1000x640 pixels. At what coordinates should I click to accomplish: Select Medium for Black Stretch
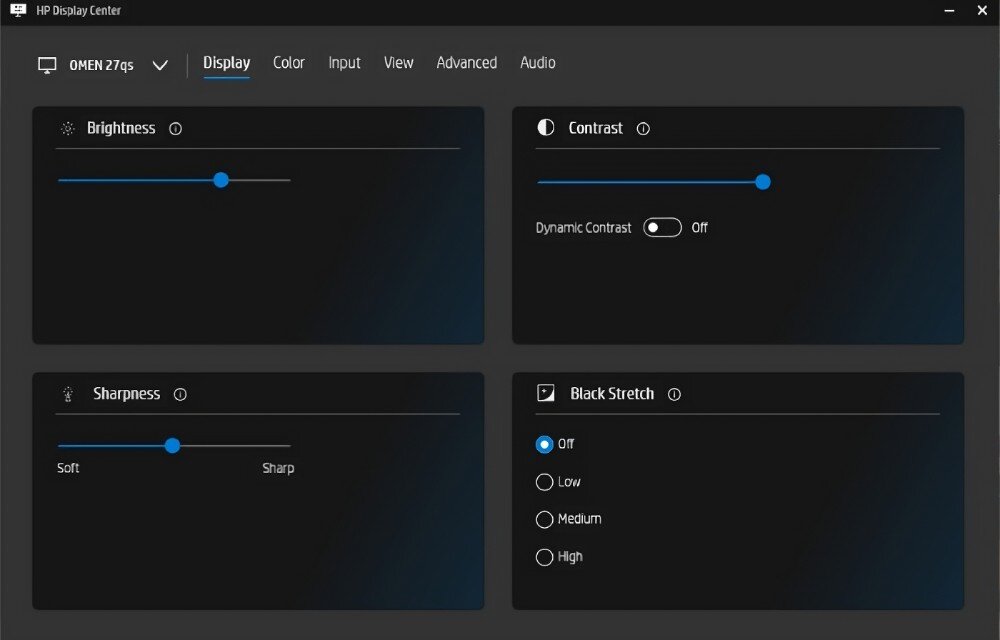545,520
